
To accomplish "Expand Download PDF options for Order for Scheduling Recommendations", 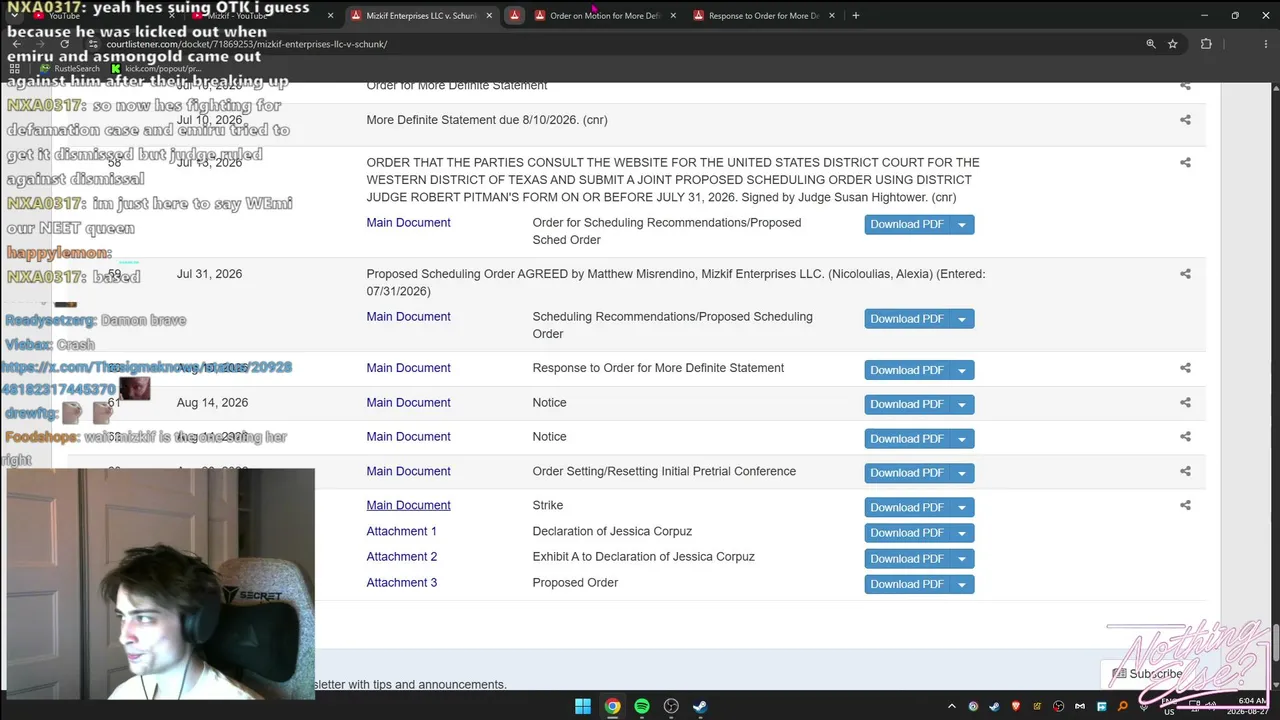I will click(x=962, y=225).
